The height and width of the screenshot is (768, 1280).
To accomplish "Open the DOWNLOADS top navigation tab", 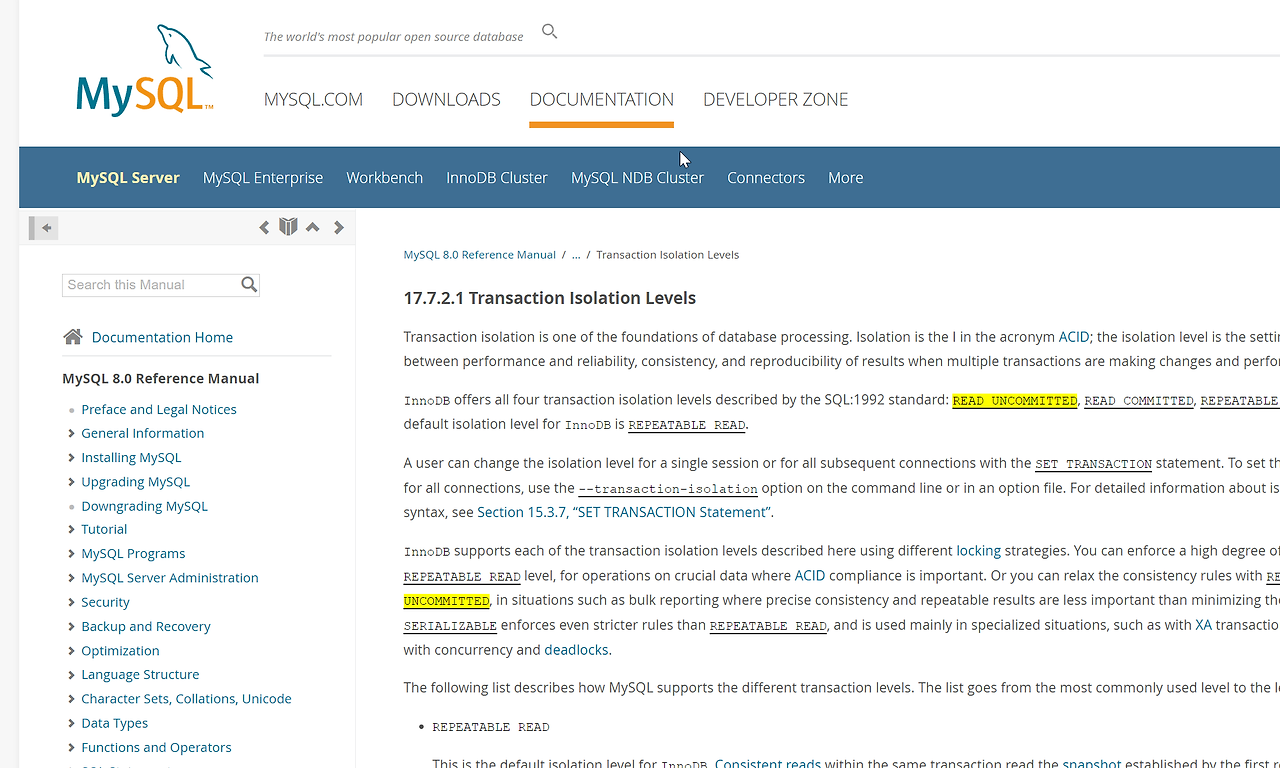I will coord(446,99).
